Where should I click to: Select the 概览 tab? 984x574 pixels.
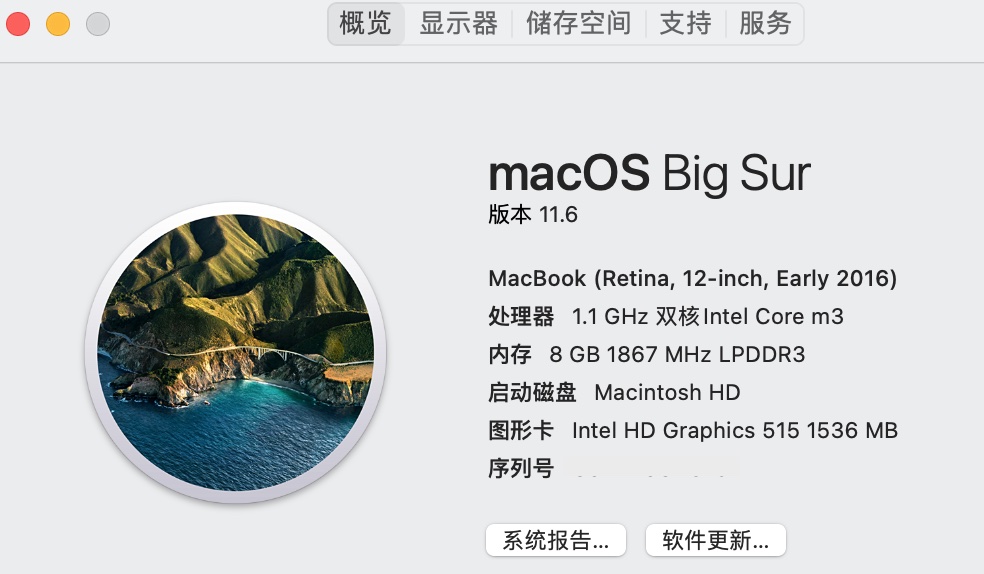point(366,24)
